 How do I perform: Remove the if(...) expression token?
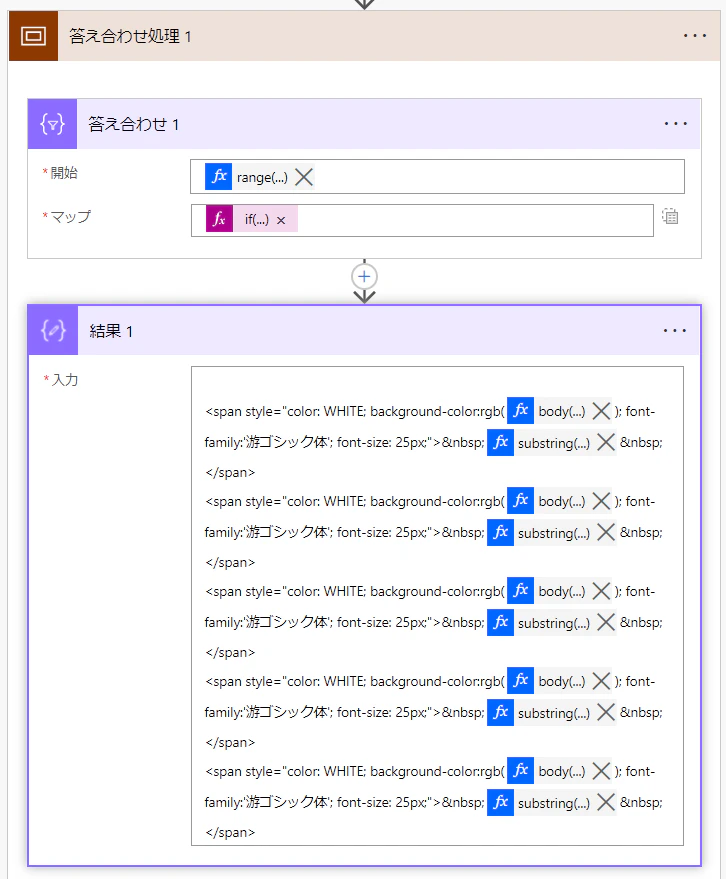click(x=281, y=220)
